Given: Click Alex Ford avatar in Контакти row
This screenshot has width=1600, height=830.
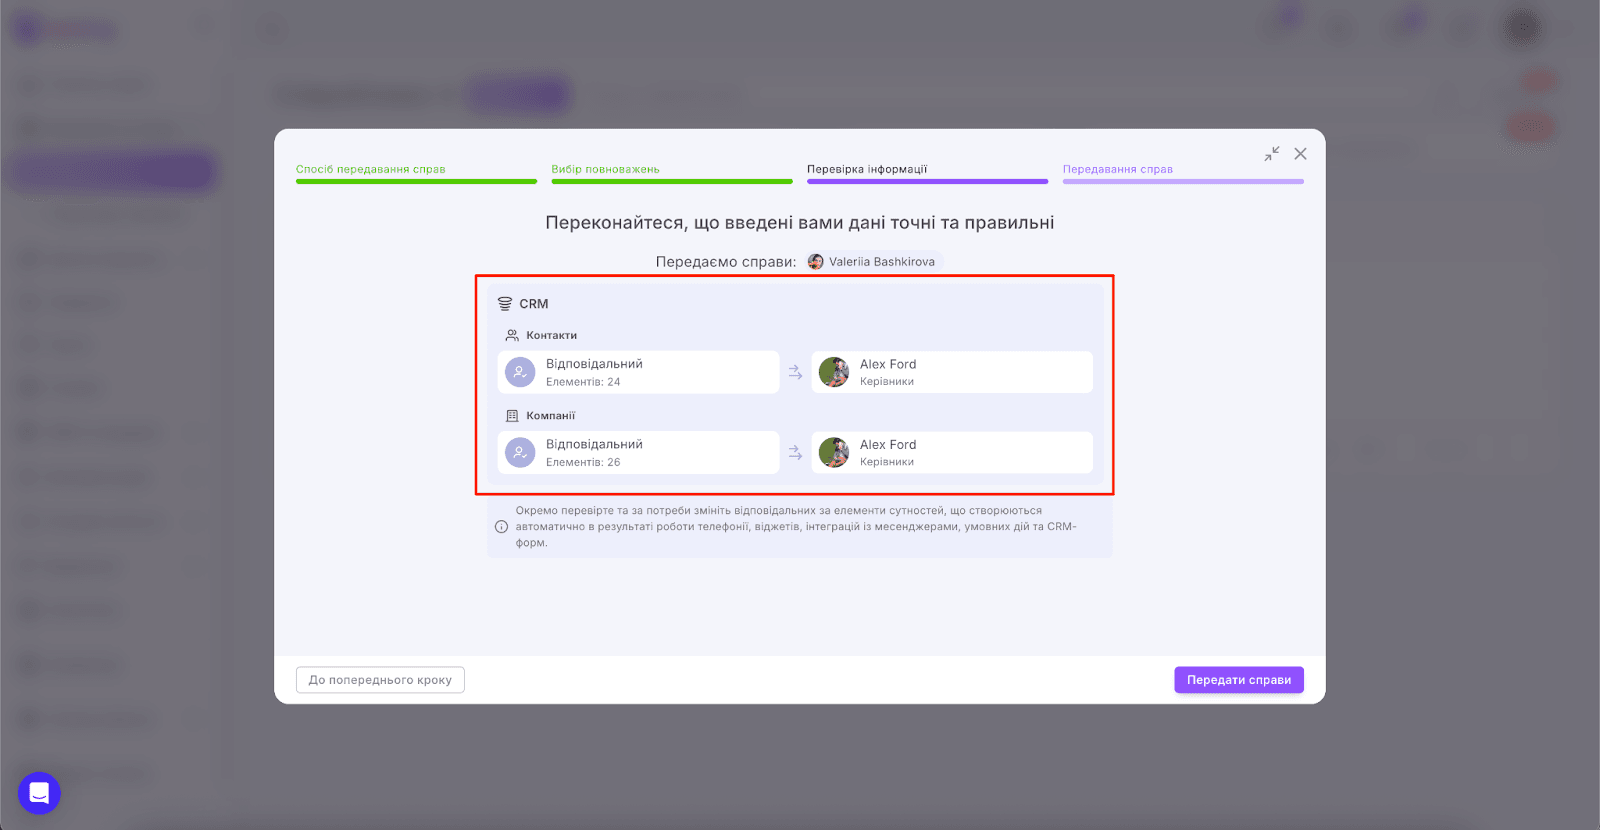Looking at the screenshot, I should click(834, 372).
